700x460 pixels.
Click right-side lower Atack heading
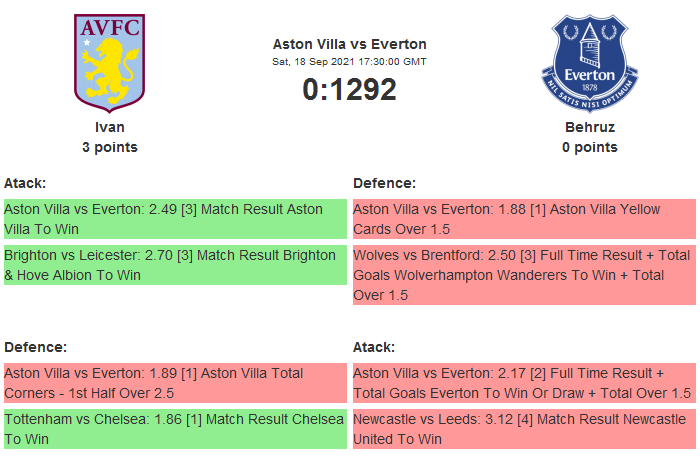pyautogui.click(x=374, y=347)
